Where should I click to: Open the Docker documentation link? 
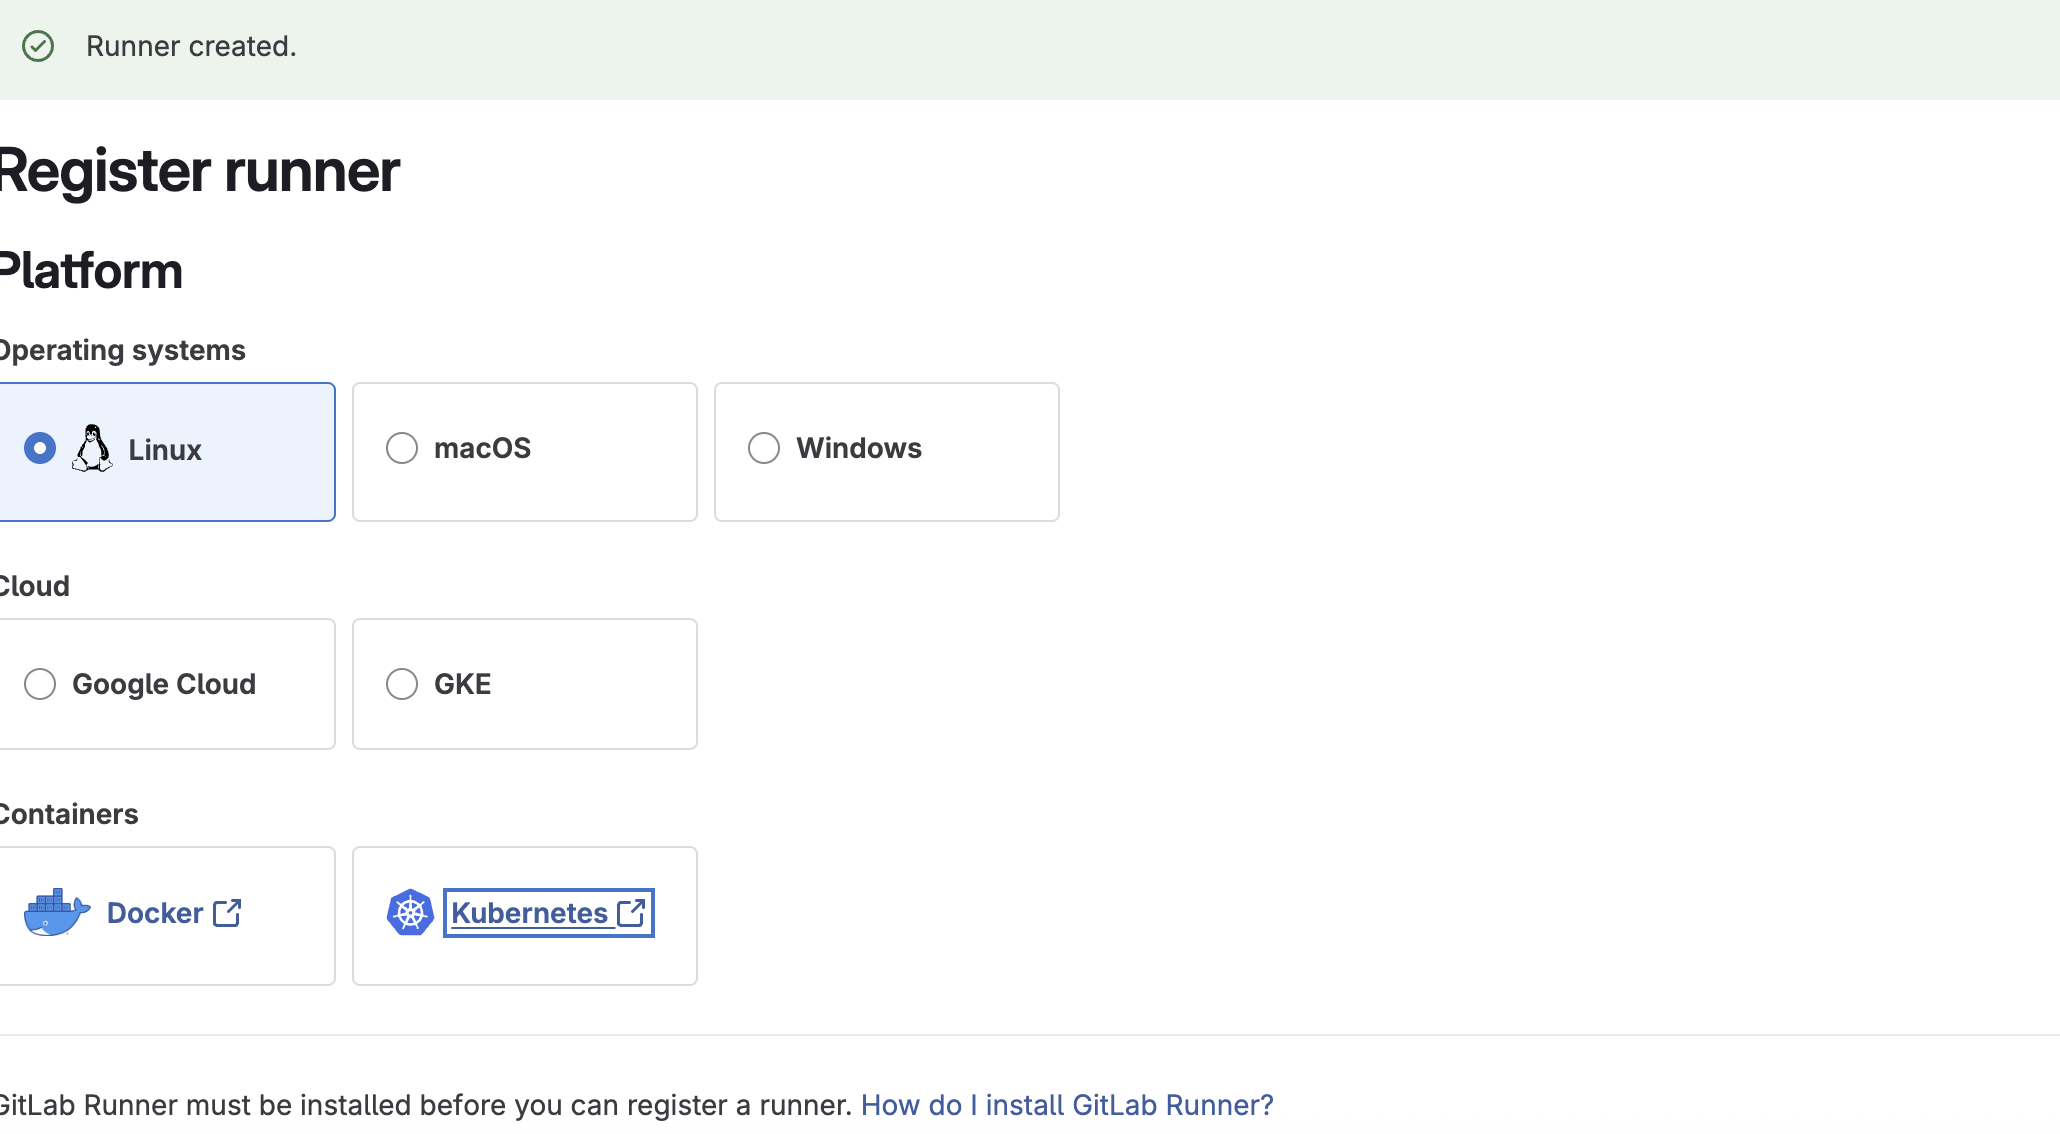coord(155,913)
